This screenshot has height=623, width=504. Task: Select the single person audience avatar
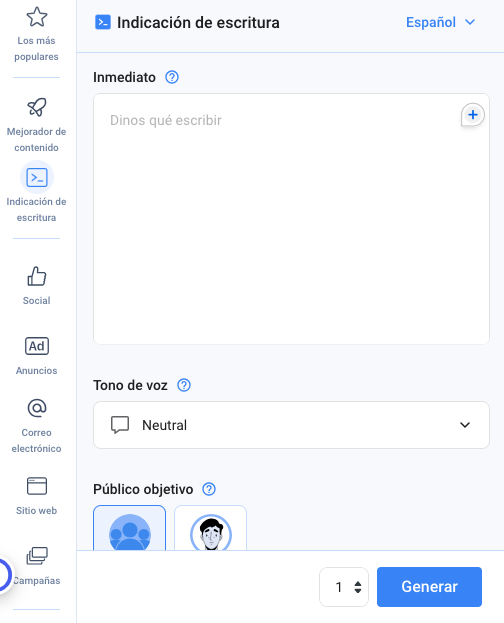(x=210, y=528)
